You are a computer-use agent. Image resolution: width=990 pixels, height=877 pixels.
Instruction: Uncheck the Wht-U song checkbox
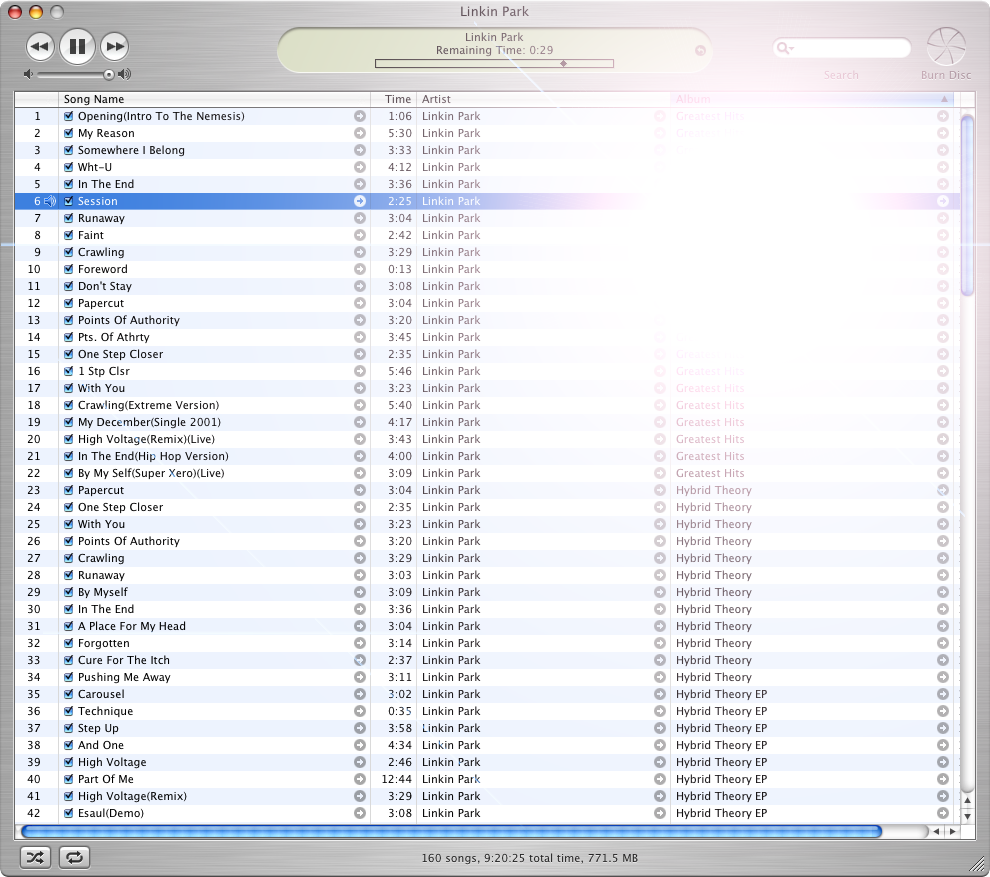(x=69, y=167)
